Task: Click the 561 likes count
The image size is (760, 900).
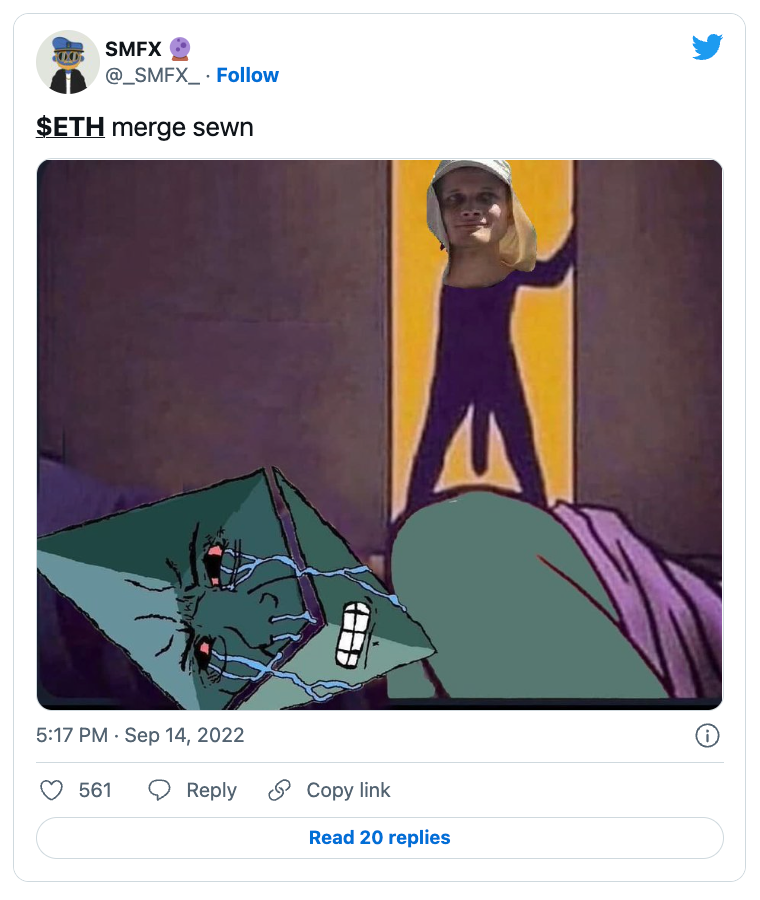Action: tap(95, 790)
